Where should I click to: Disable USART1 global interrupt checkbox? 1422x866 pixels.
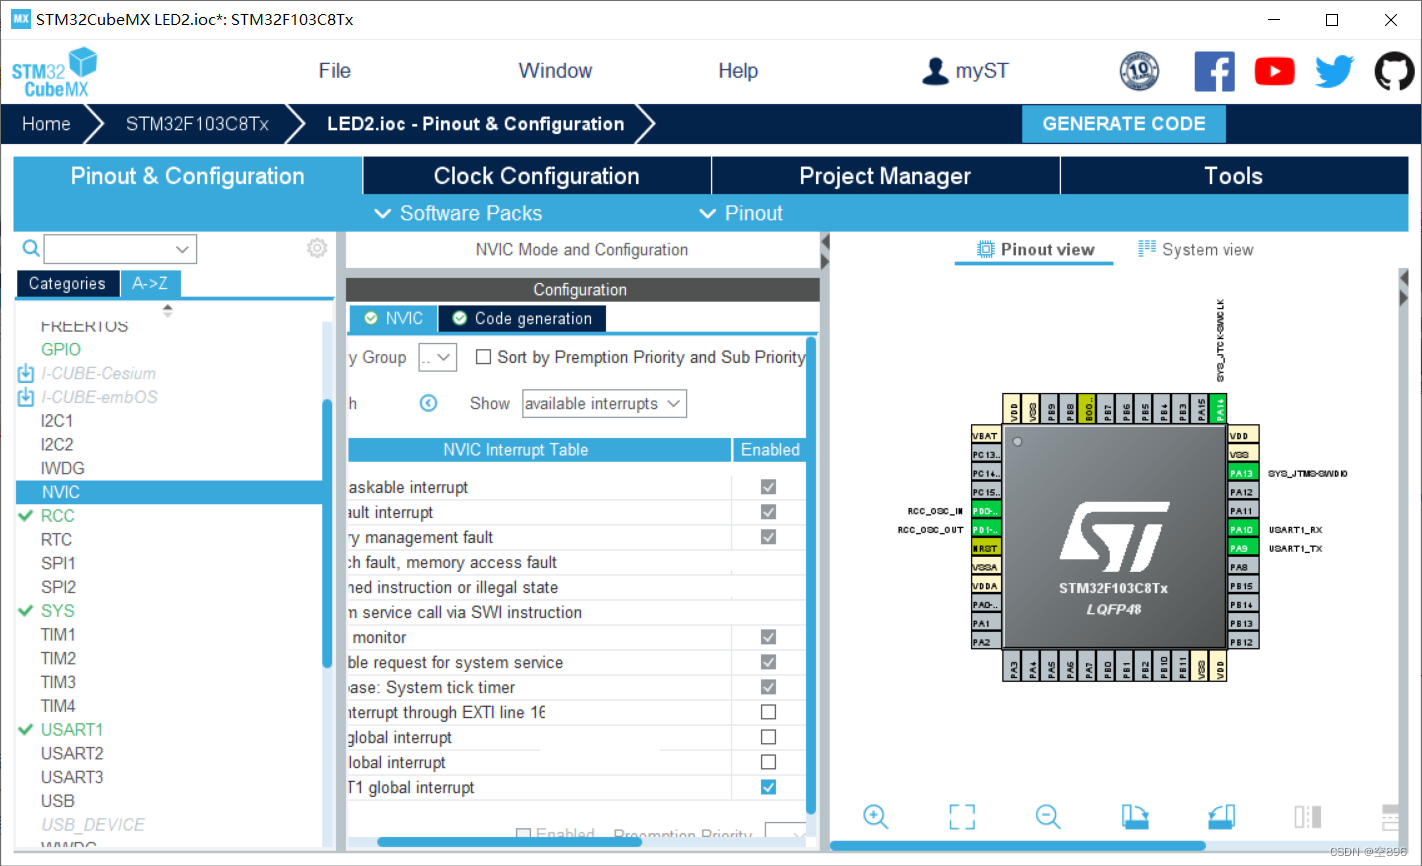[768, 787]
